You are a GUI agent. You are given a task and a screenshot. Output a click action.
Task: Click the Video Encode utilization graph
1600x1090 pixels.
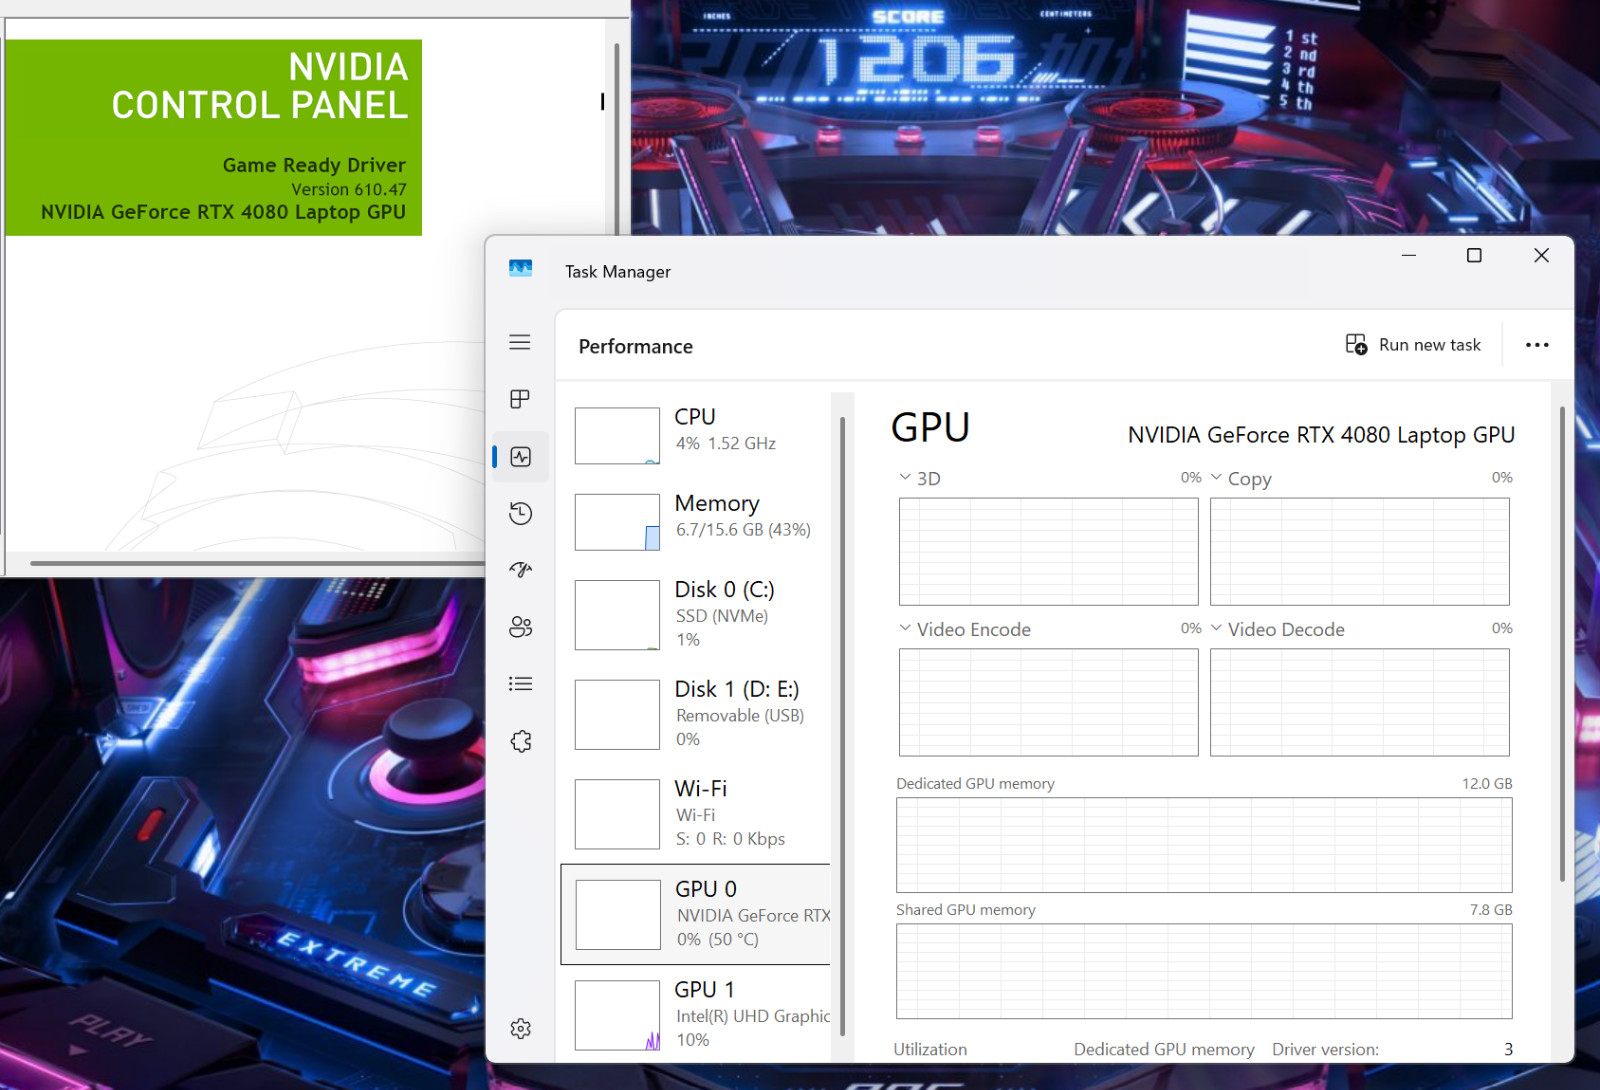click(1048, 702)
